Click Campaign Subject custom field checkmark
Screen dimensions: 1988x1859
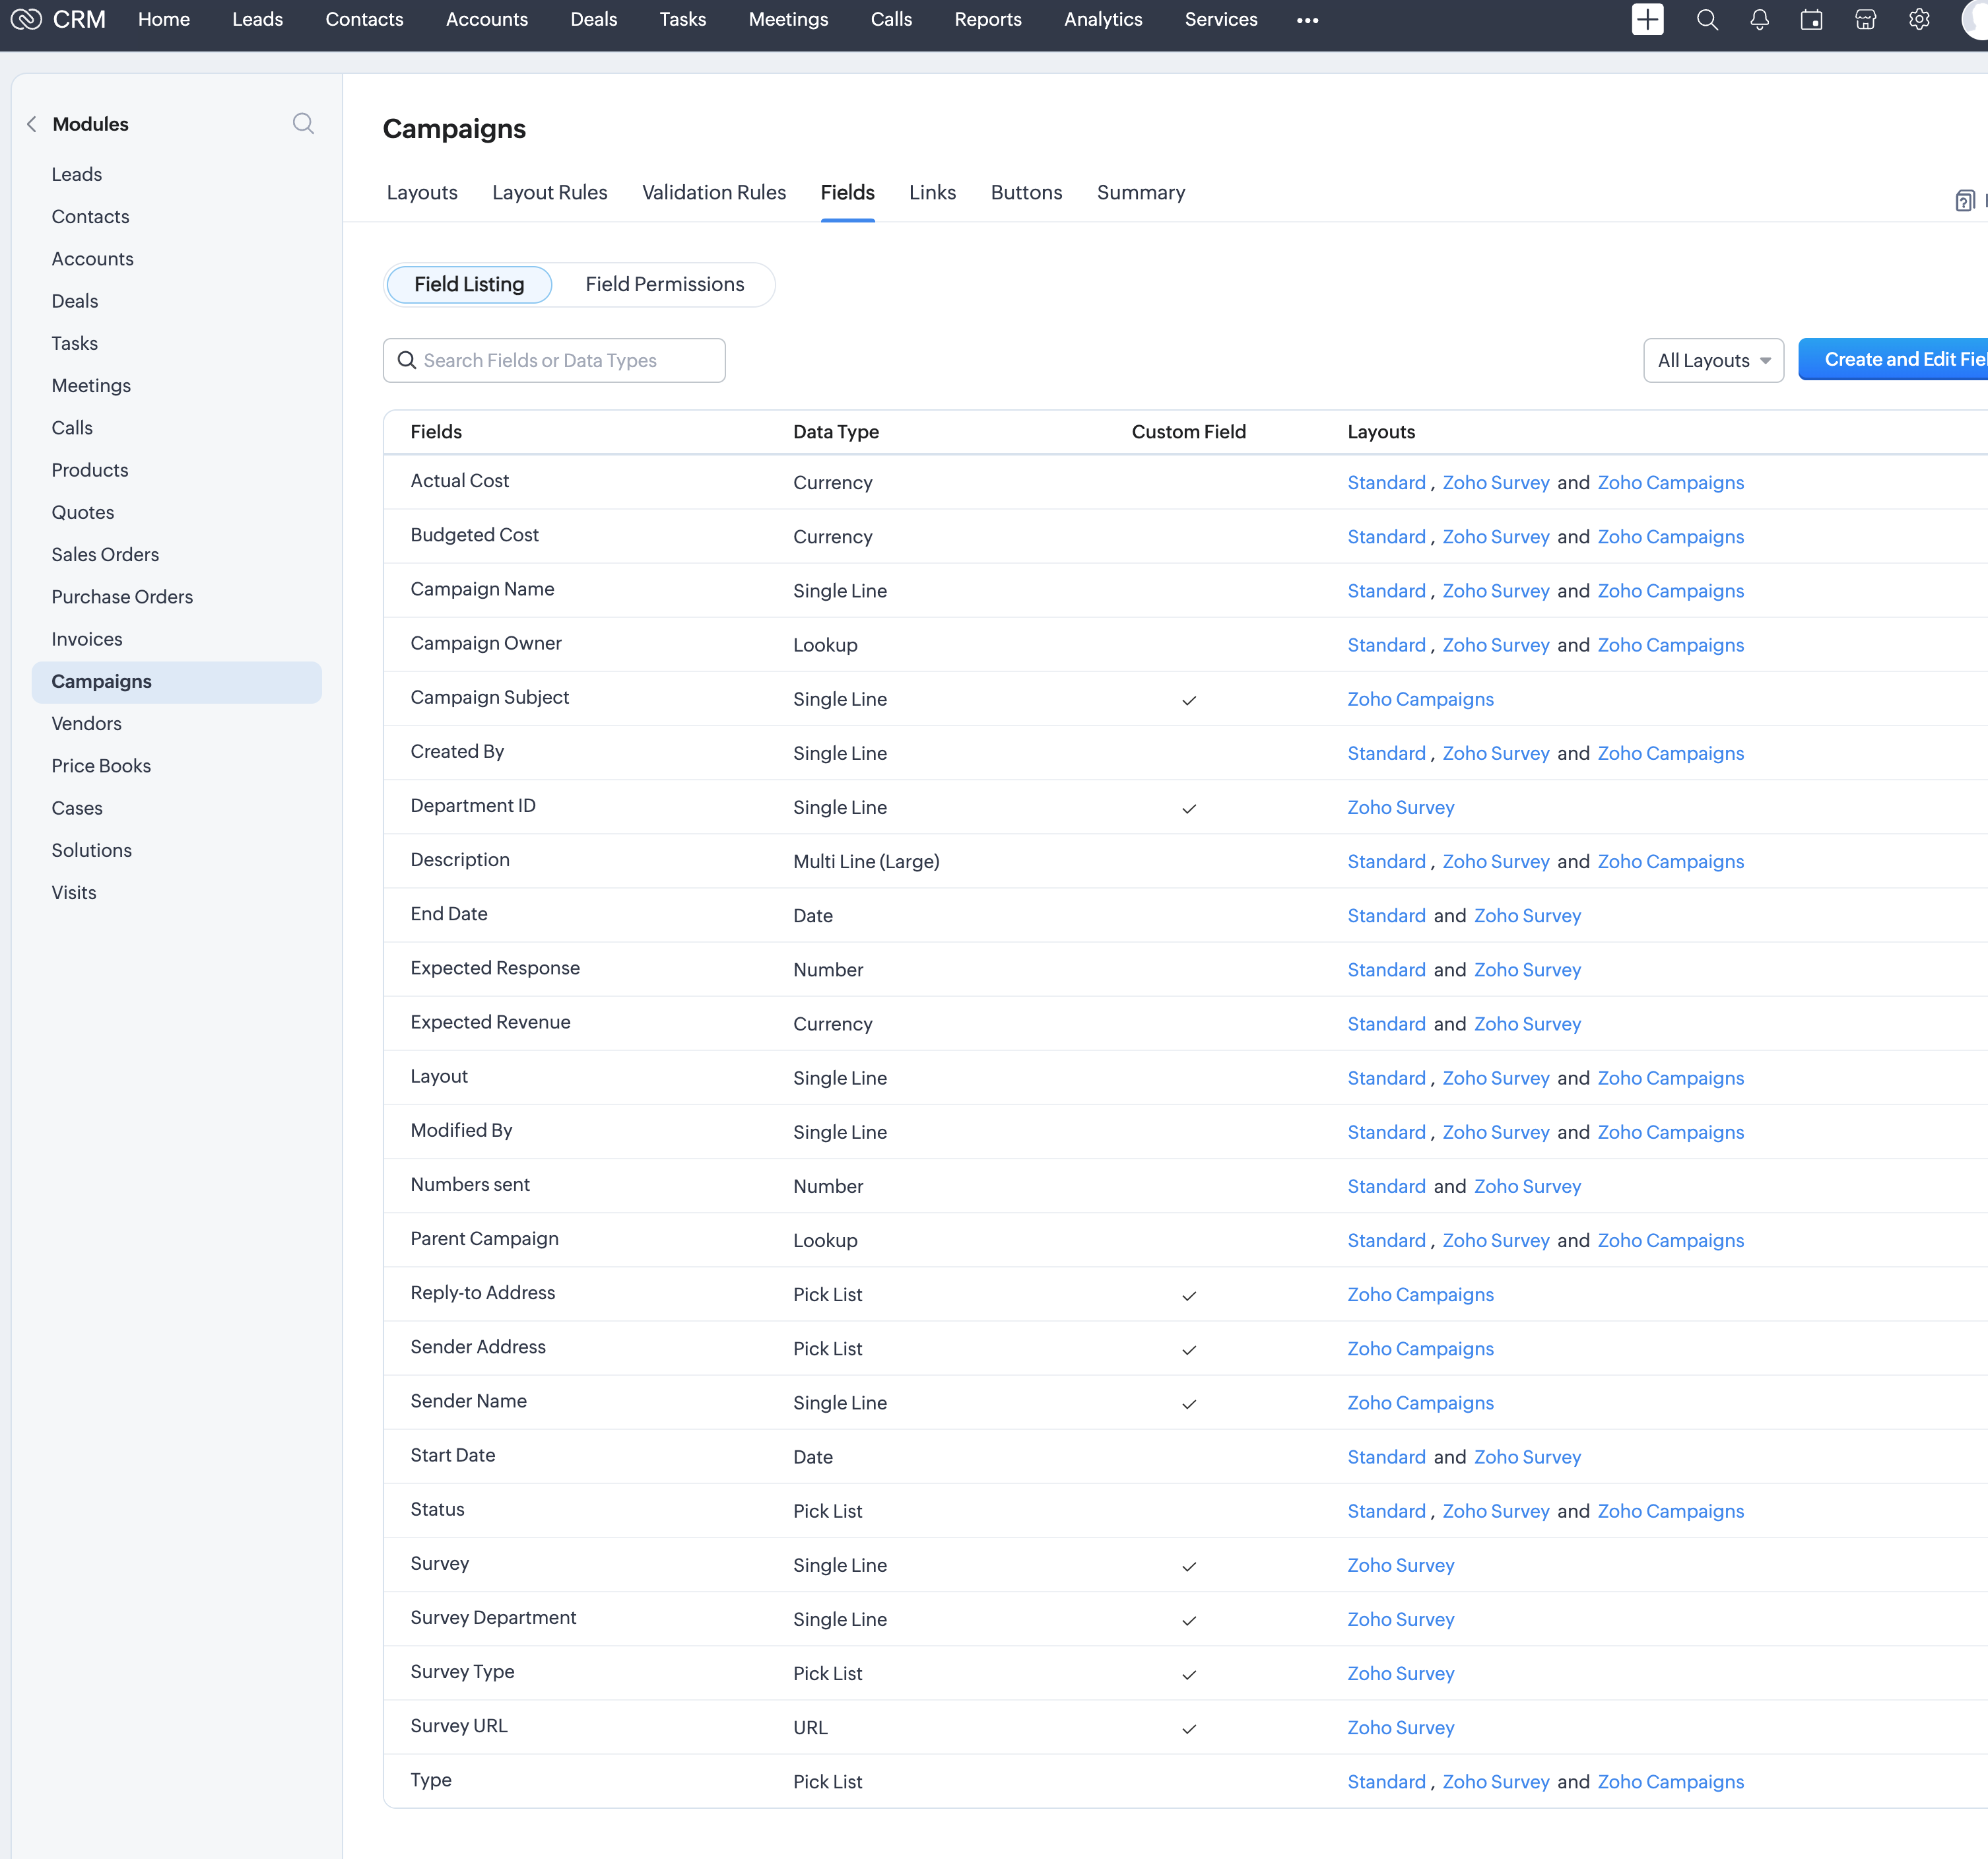1188,700
